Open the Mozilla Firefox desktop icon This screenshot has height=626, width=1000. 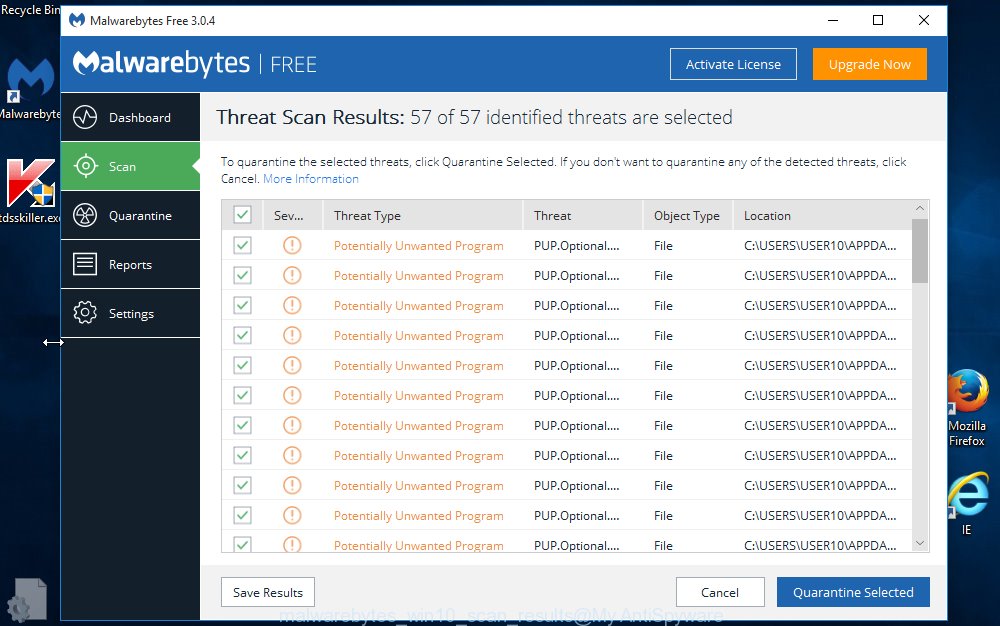point(967,391)
